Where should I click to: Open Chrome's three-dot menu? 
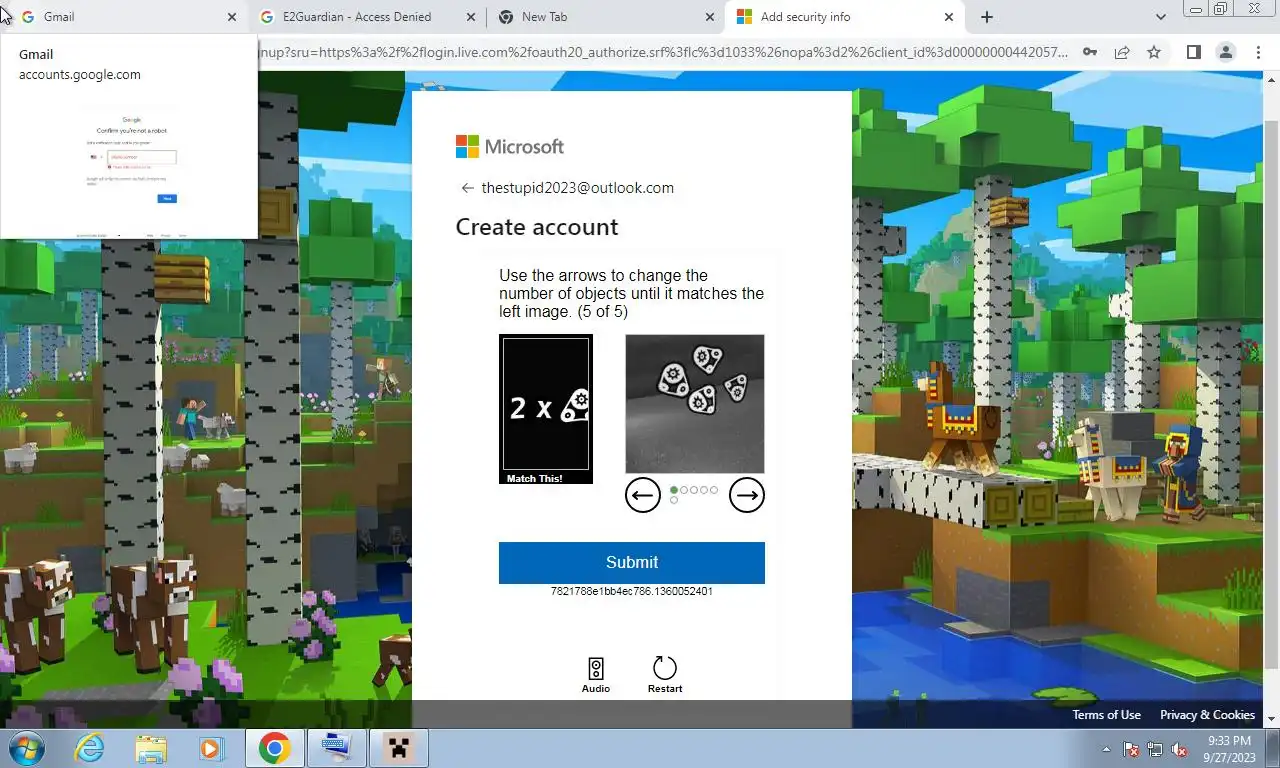1258,52
